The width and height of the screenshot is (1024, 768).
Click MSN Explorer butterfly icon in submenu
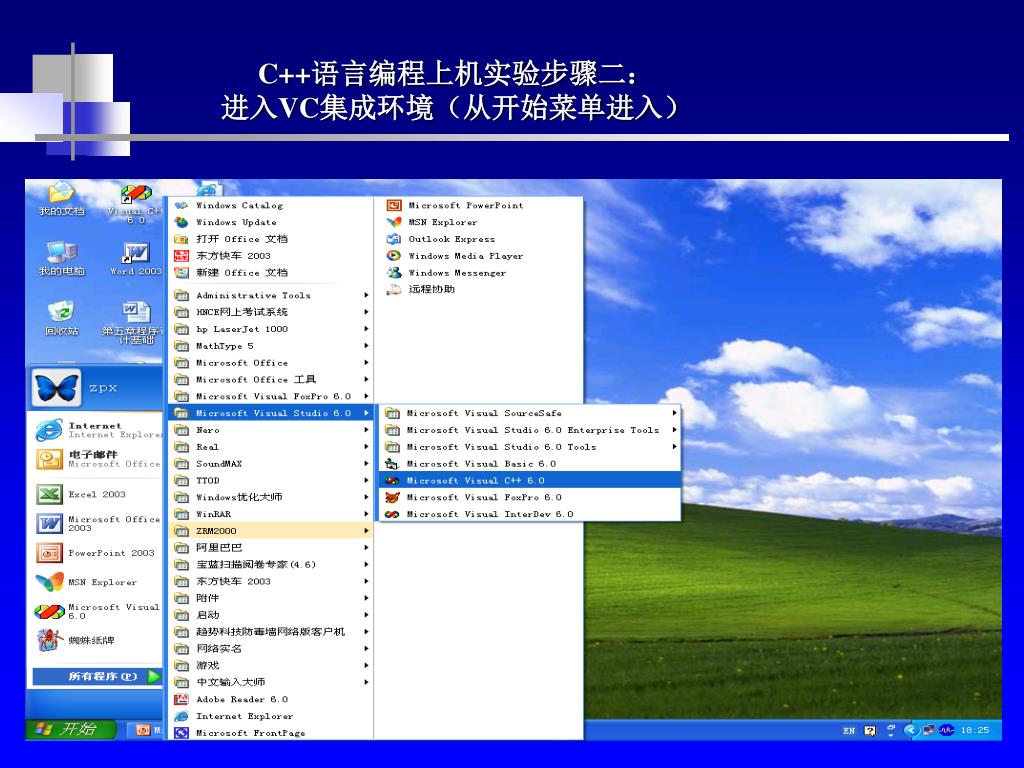pyautogui.click(x=394, y=222)
